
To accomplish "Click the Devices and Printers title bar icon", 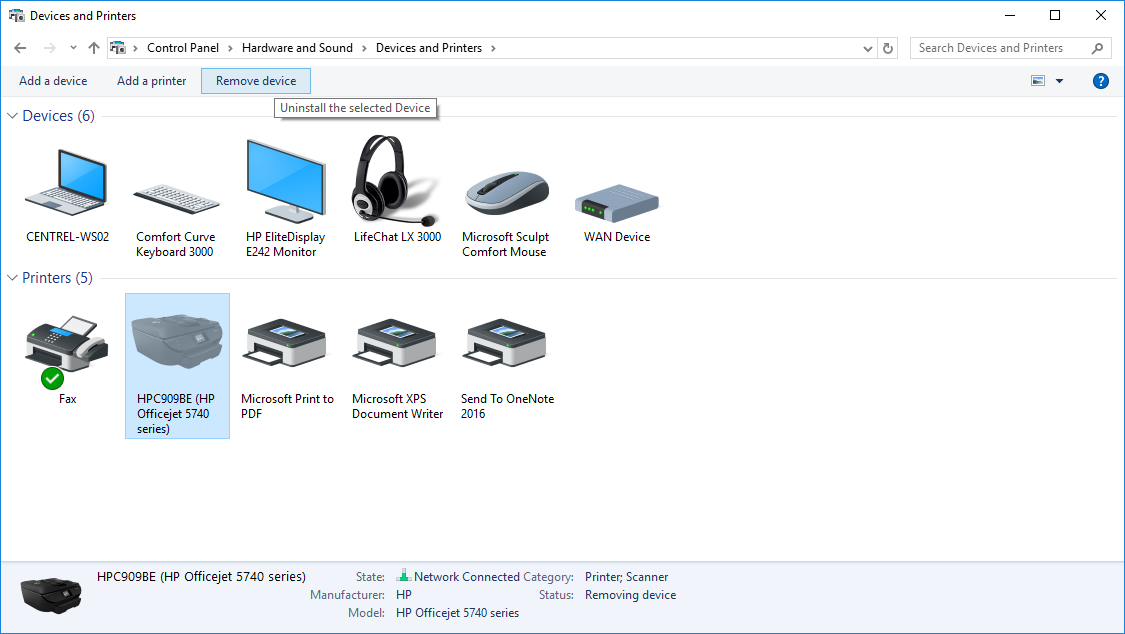I will tap(16, 15).
